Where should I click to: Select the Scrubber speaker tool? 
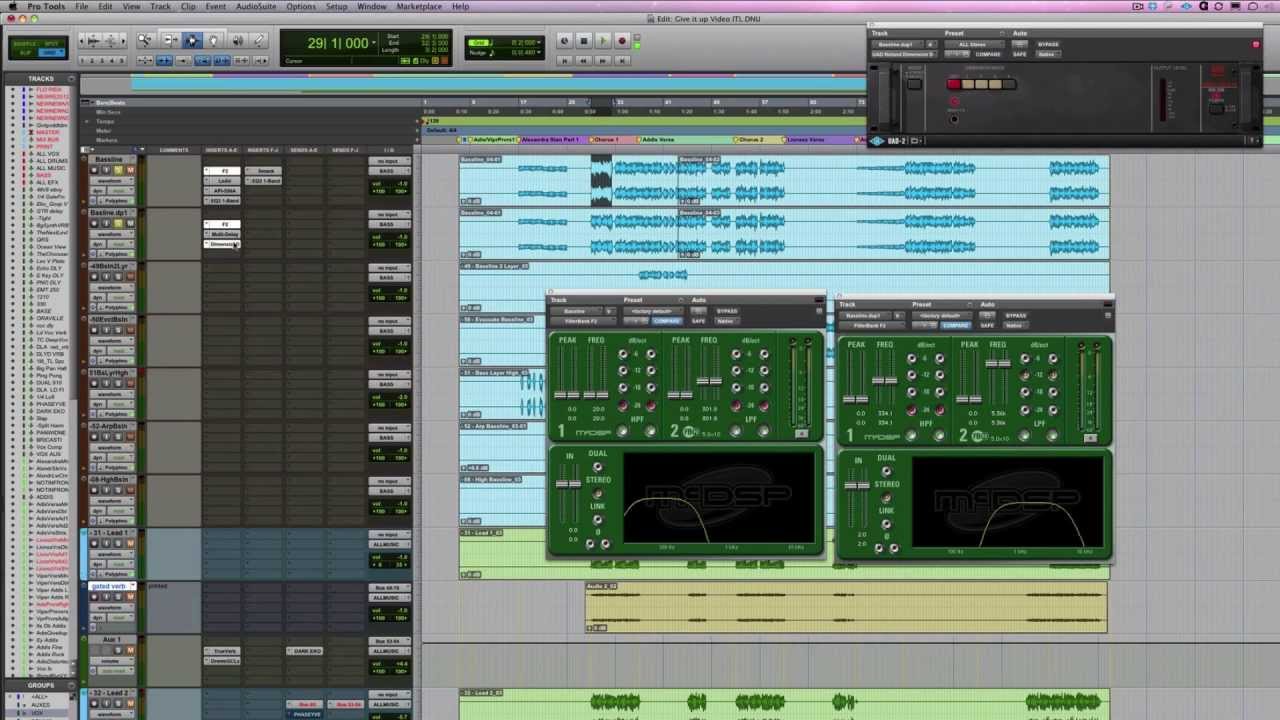pyautogui.click(x=237, y=40)
